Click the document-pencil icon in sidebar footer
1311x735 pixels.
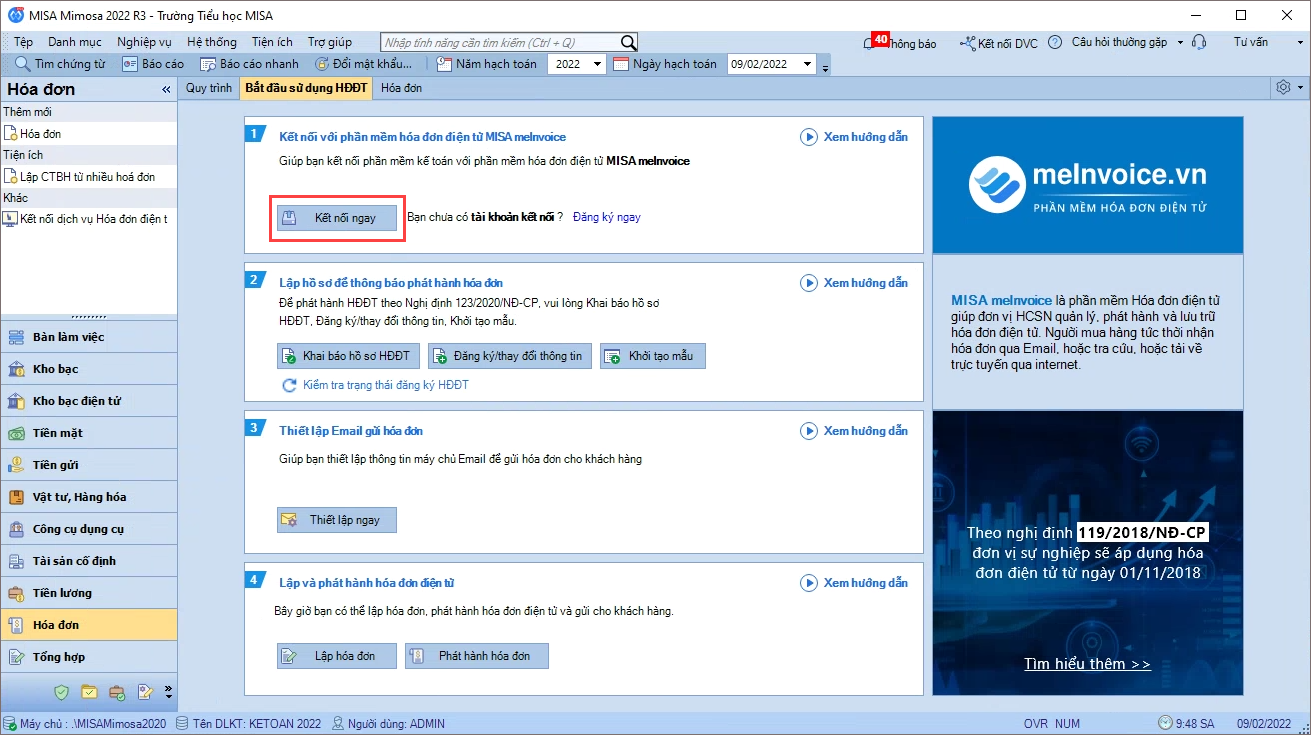145,691
